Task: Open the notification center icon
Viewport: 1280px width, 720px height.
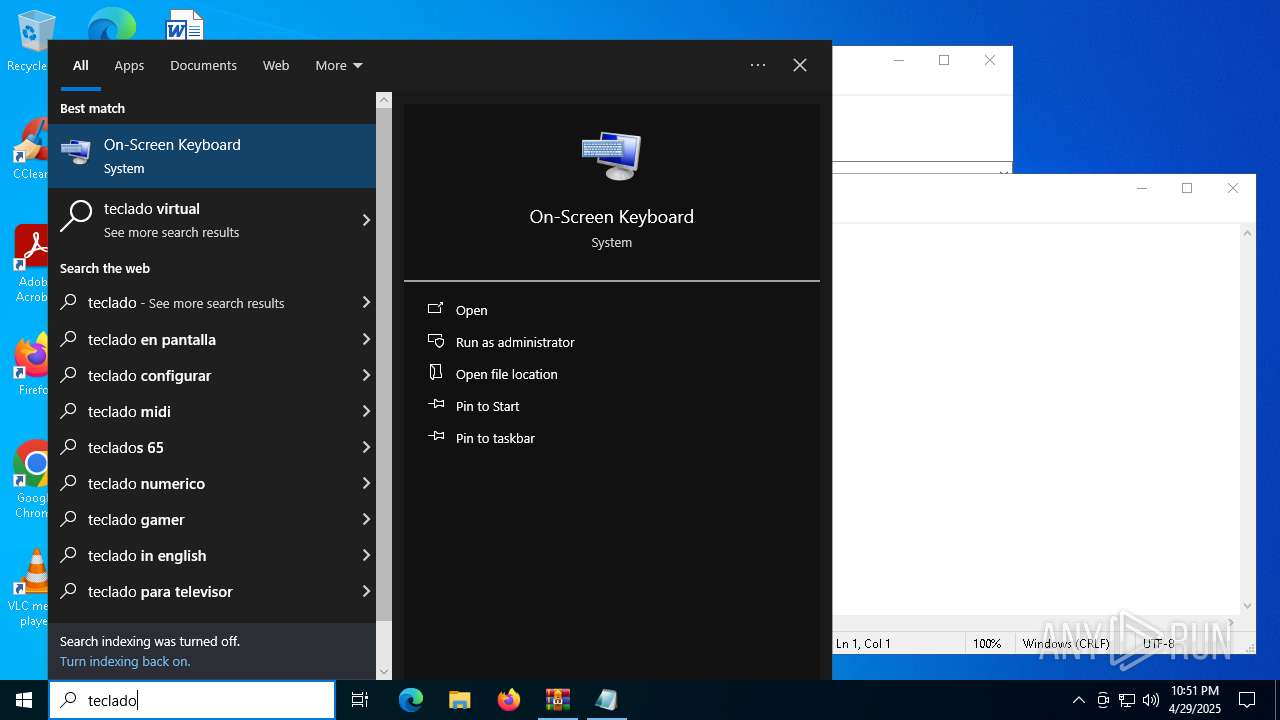Action: tap(1247, 700)
